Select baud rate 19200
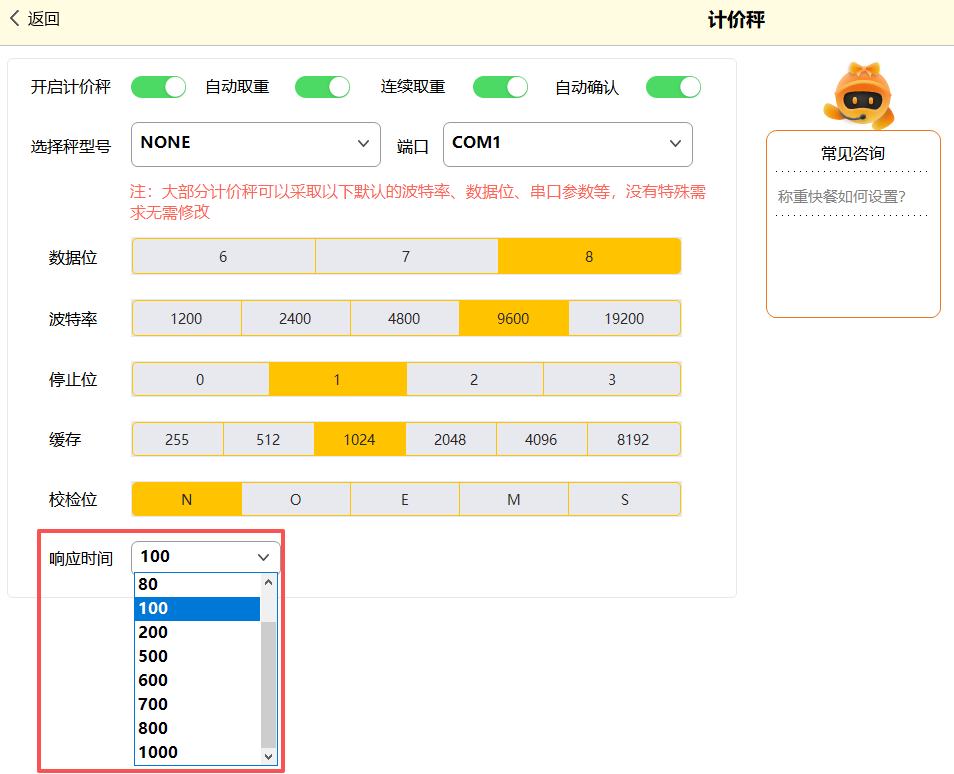954x774 pixels. [624, 318]
